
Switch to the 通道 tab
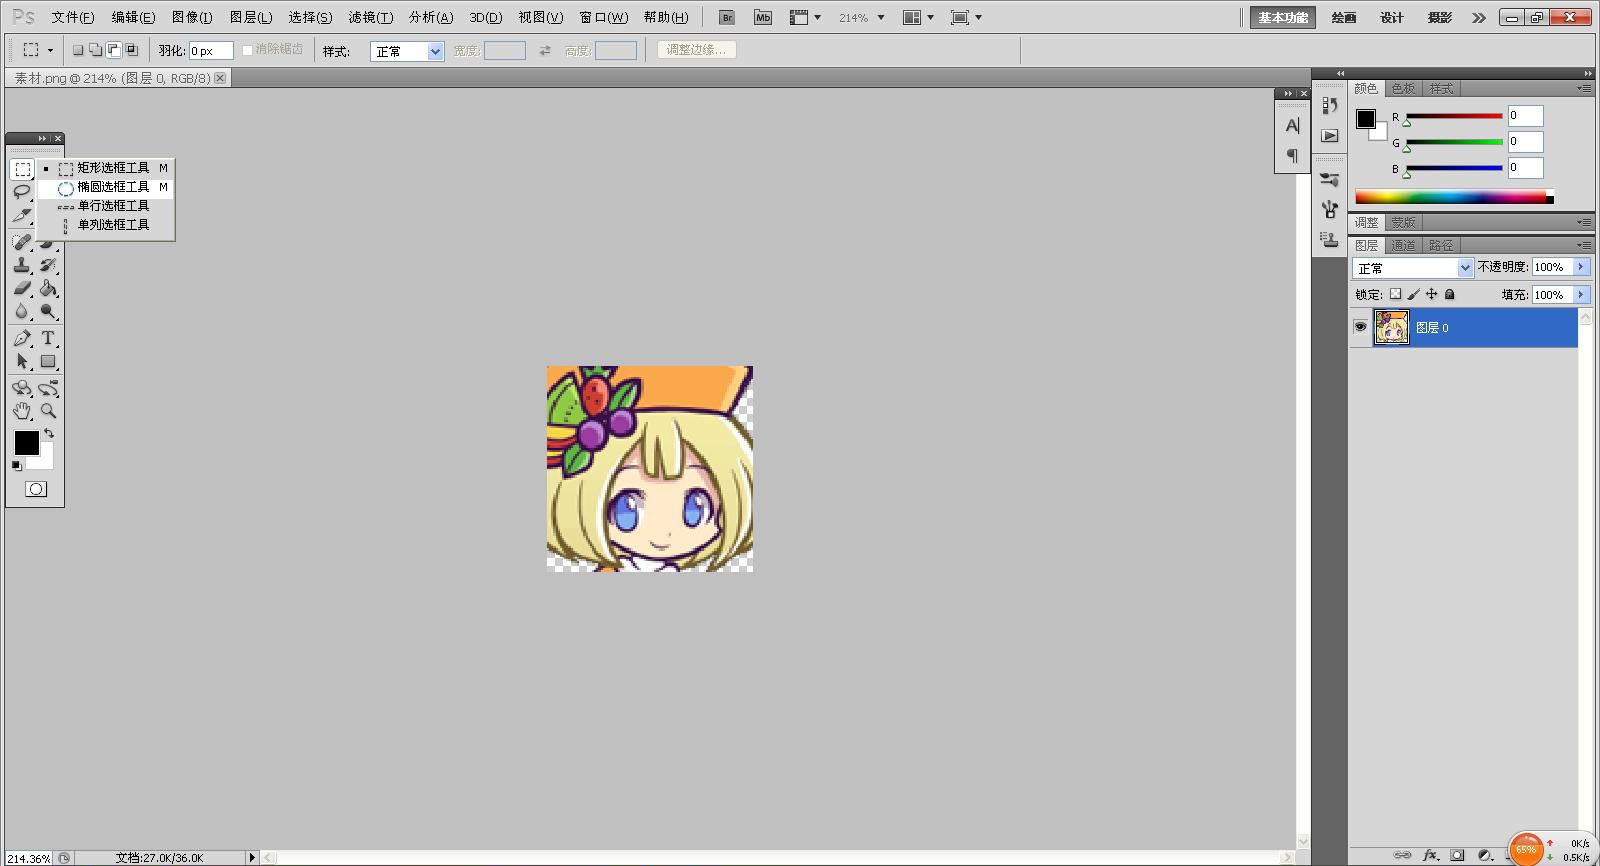click(x=1403, y=245)
